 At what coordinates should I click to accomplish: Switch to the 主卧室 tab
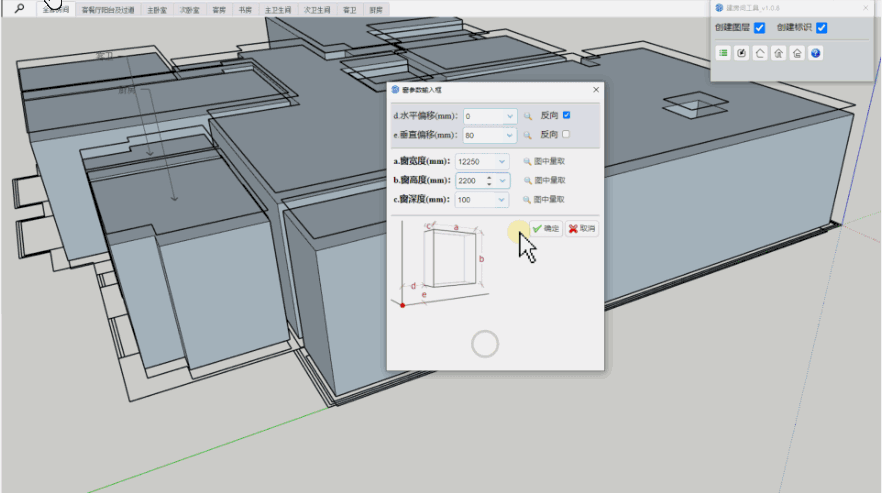[x=157, y=10]
